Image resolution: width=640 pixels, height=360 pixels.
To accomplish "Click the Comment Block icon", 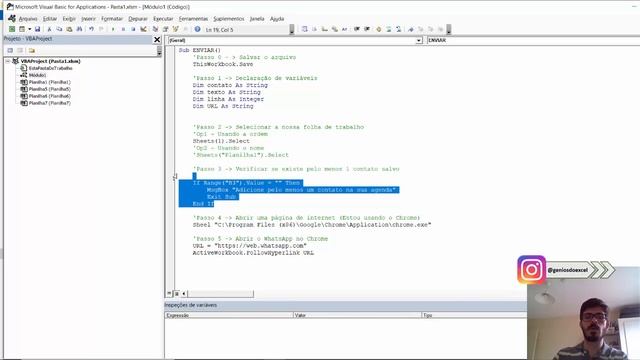I will pos(389,29).
